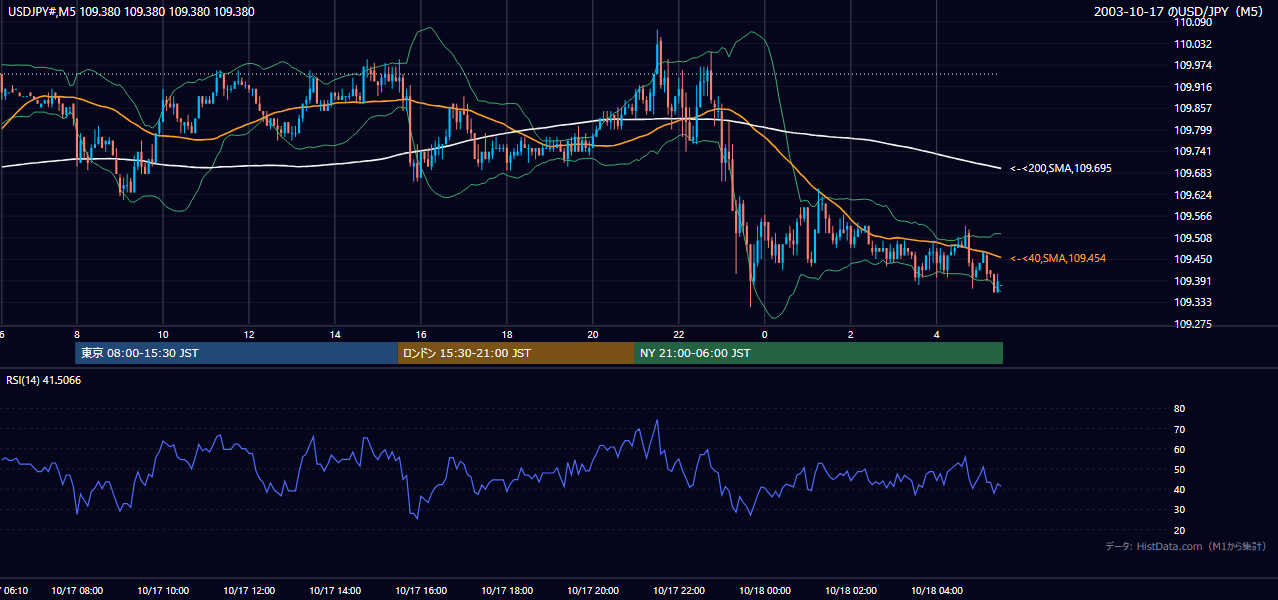Select the ロンドン 15:30-21:00 JST session bar
This screenshot has width=1278, height=600.
(x=515, y=353)
